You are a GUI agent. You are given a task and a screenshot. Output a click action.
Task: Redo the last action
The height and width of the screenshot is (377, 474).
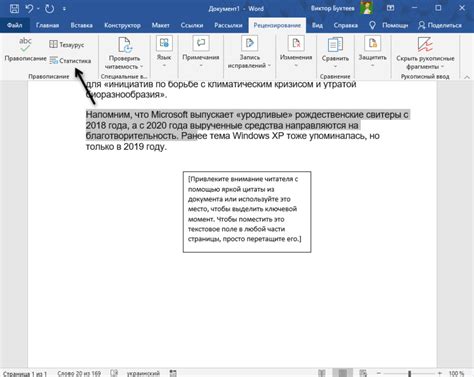pos(49,8)
